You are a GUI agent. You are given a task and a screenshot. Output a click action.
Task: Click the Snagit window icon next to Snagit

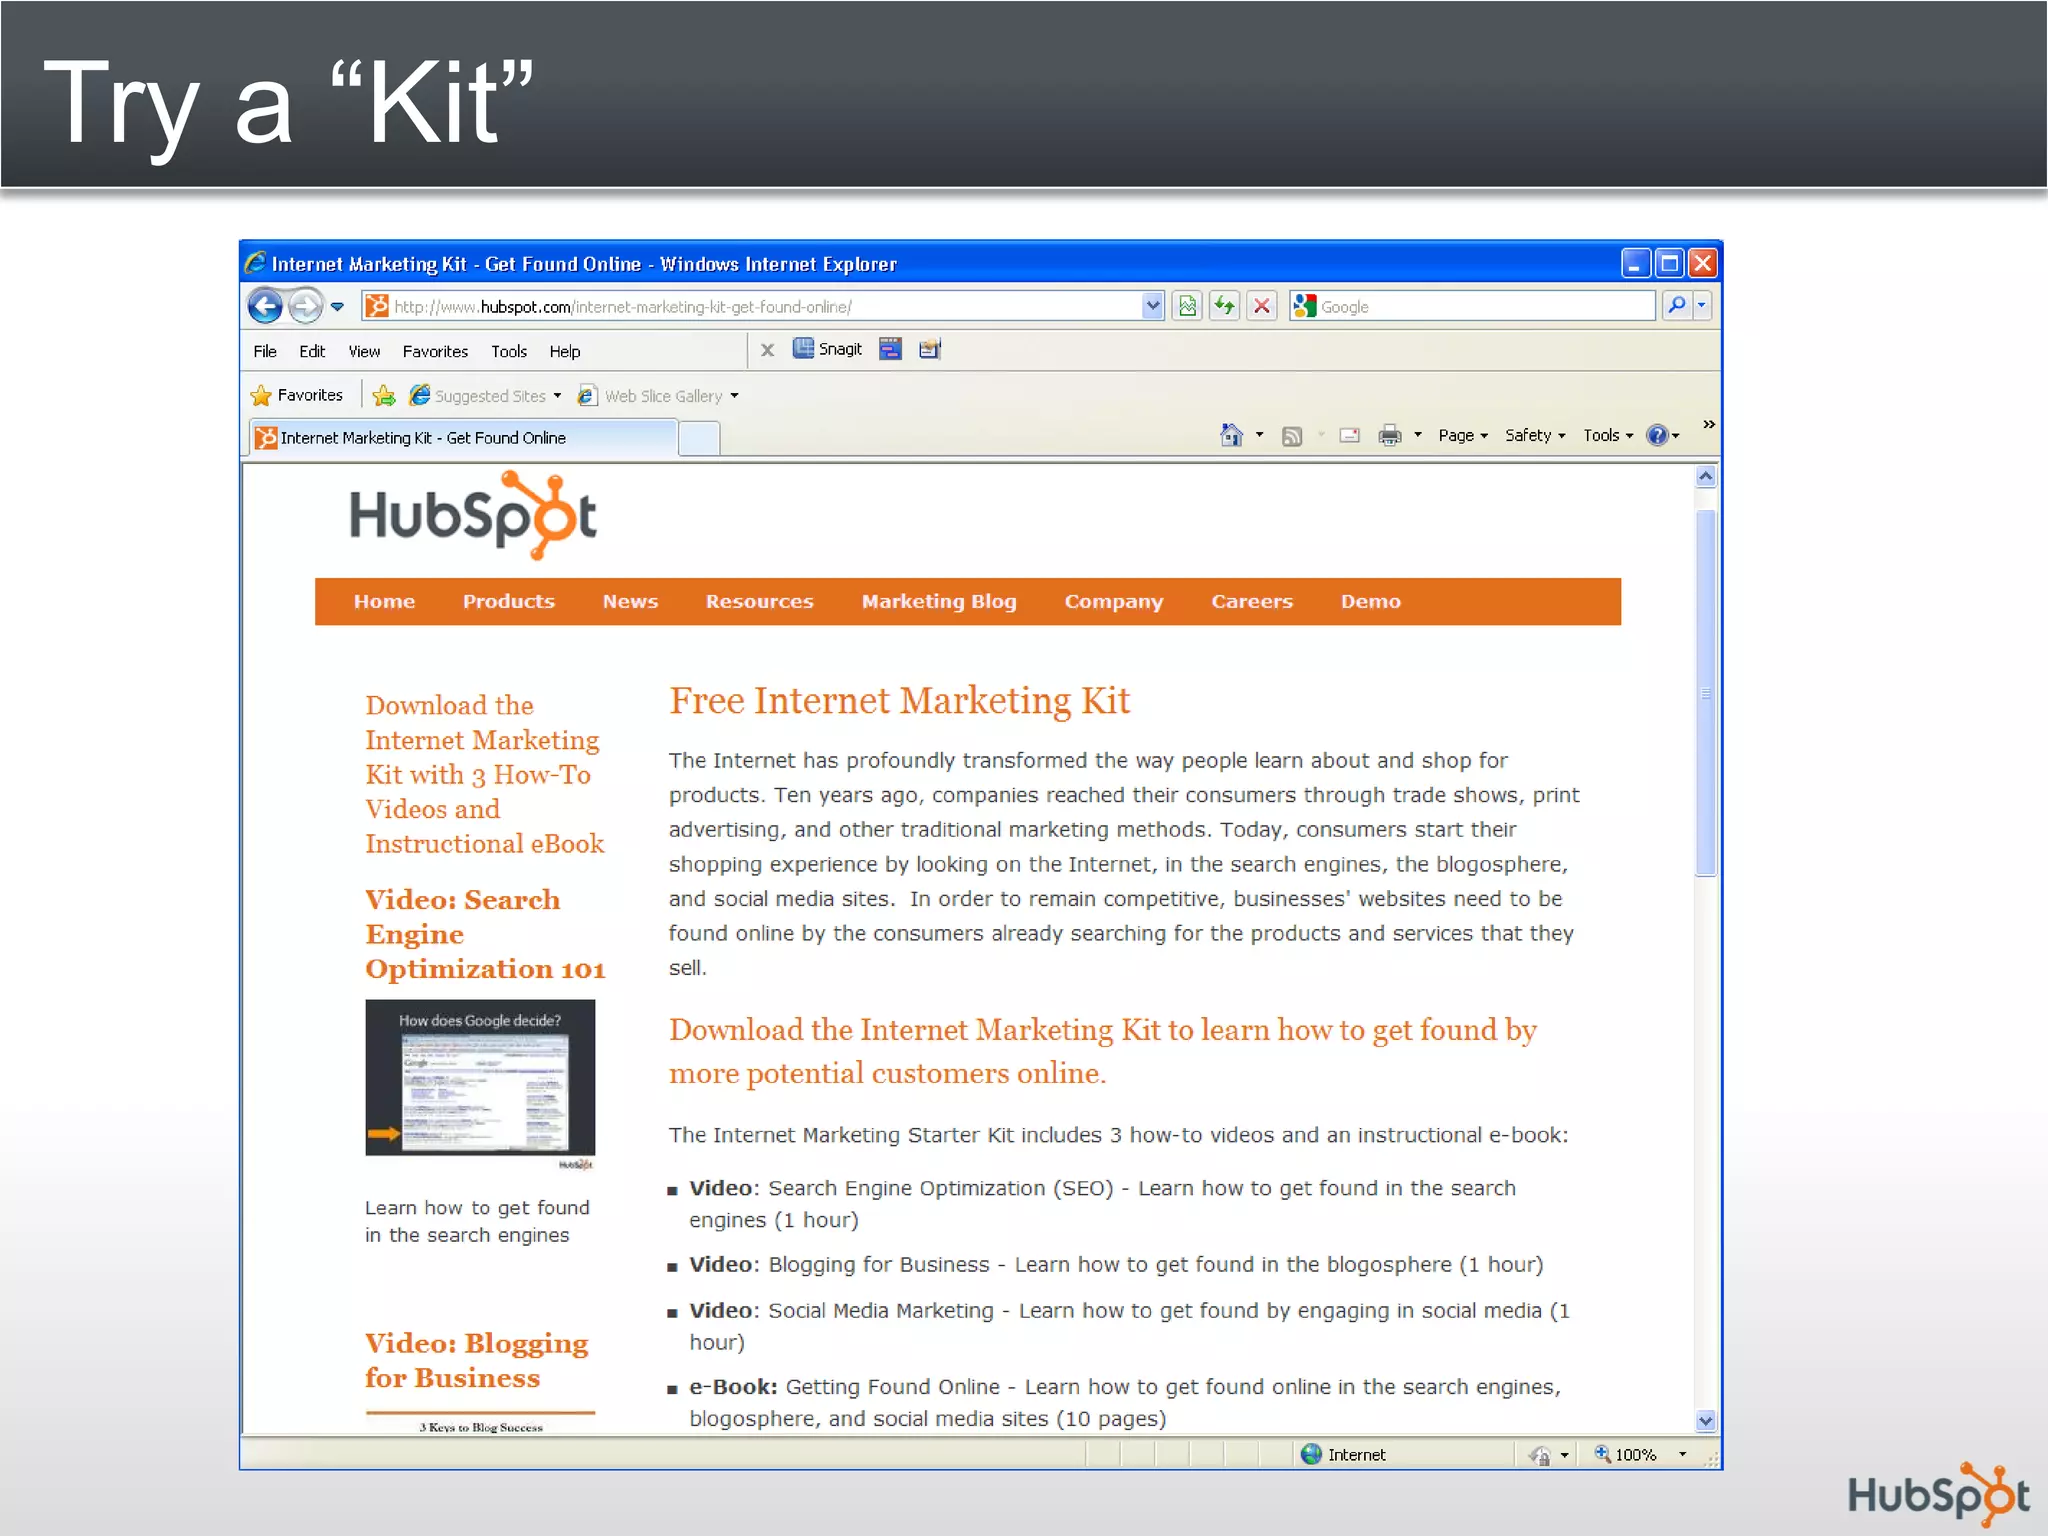[890, 349]
